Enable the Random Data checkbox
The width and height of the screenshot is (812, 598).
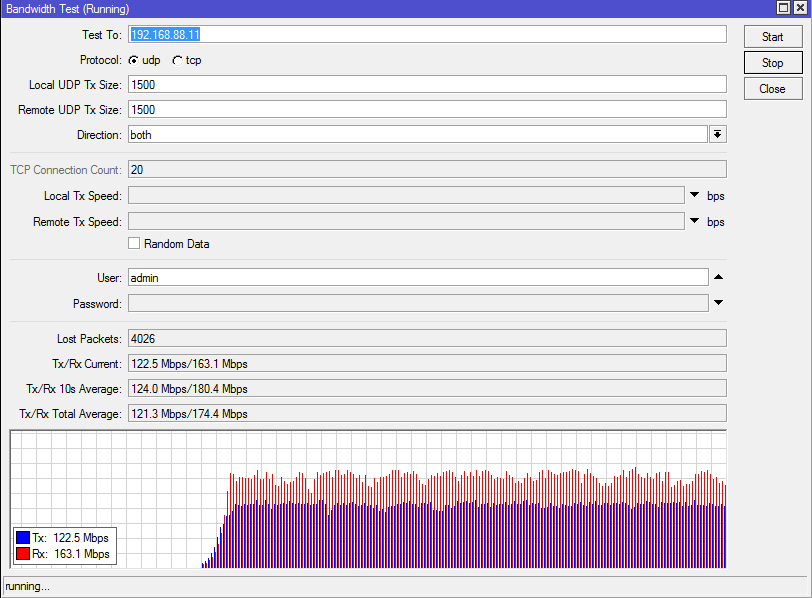coord(134,244)
